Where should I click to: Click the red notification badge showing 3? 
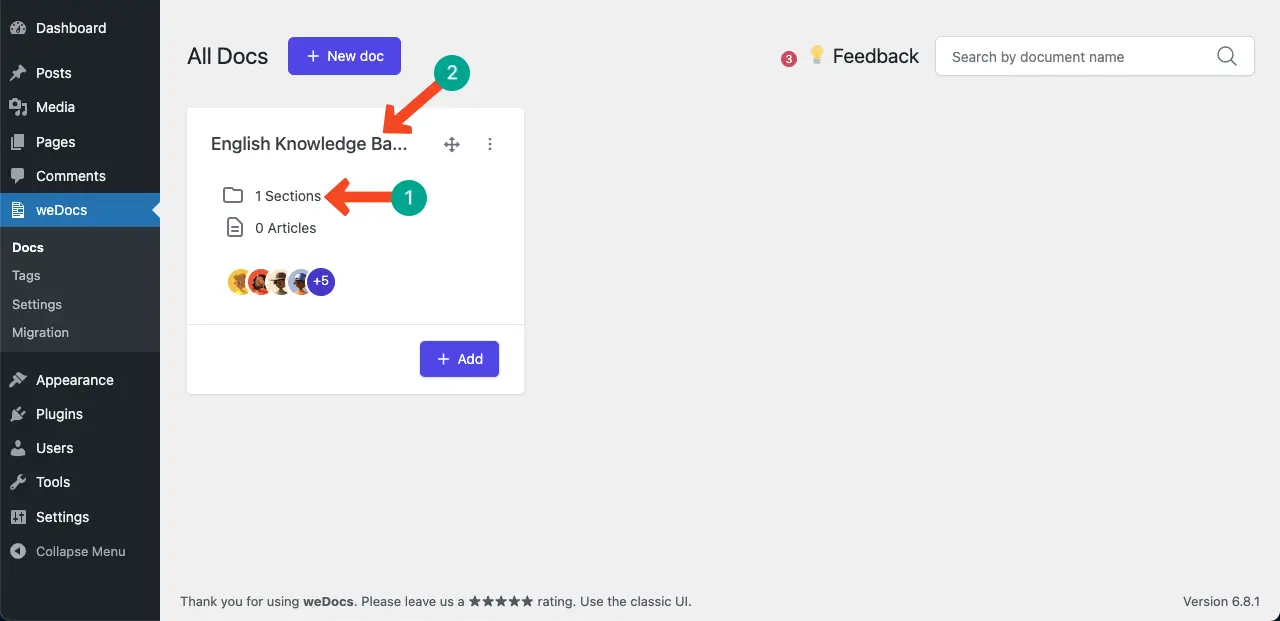point(789,59)
